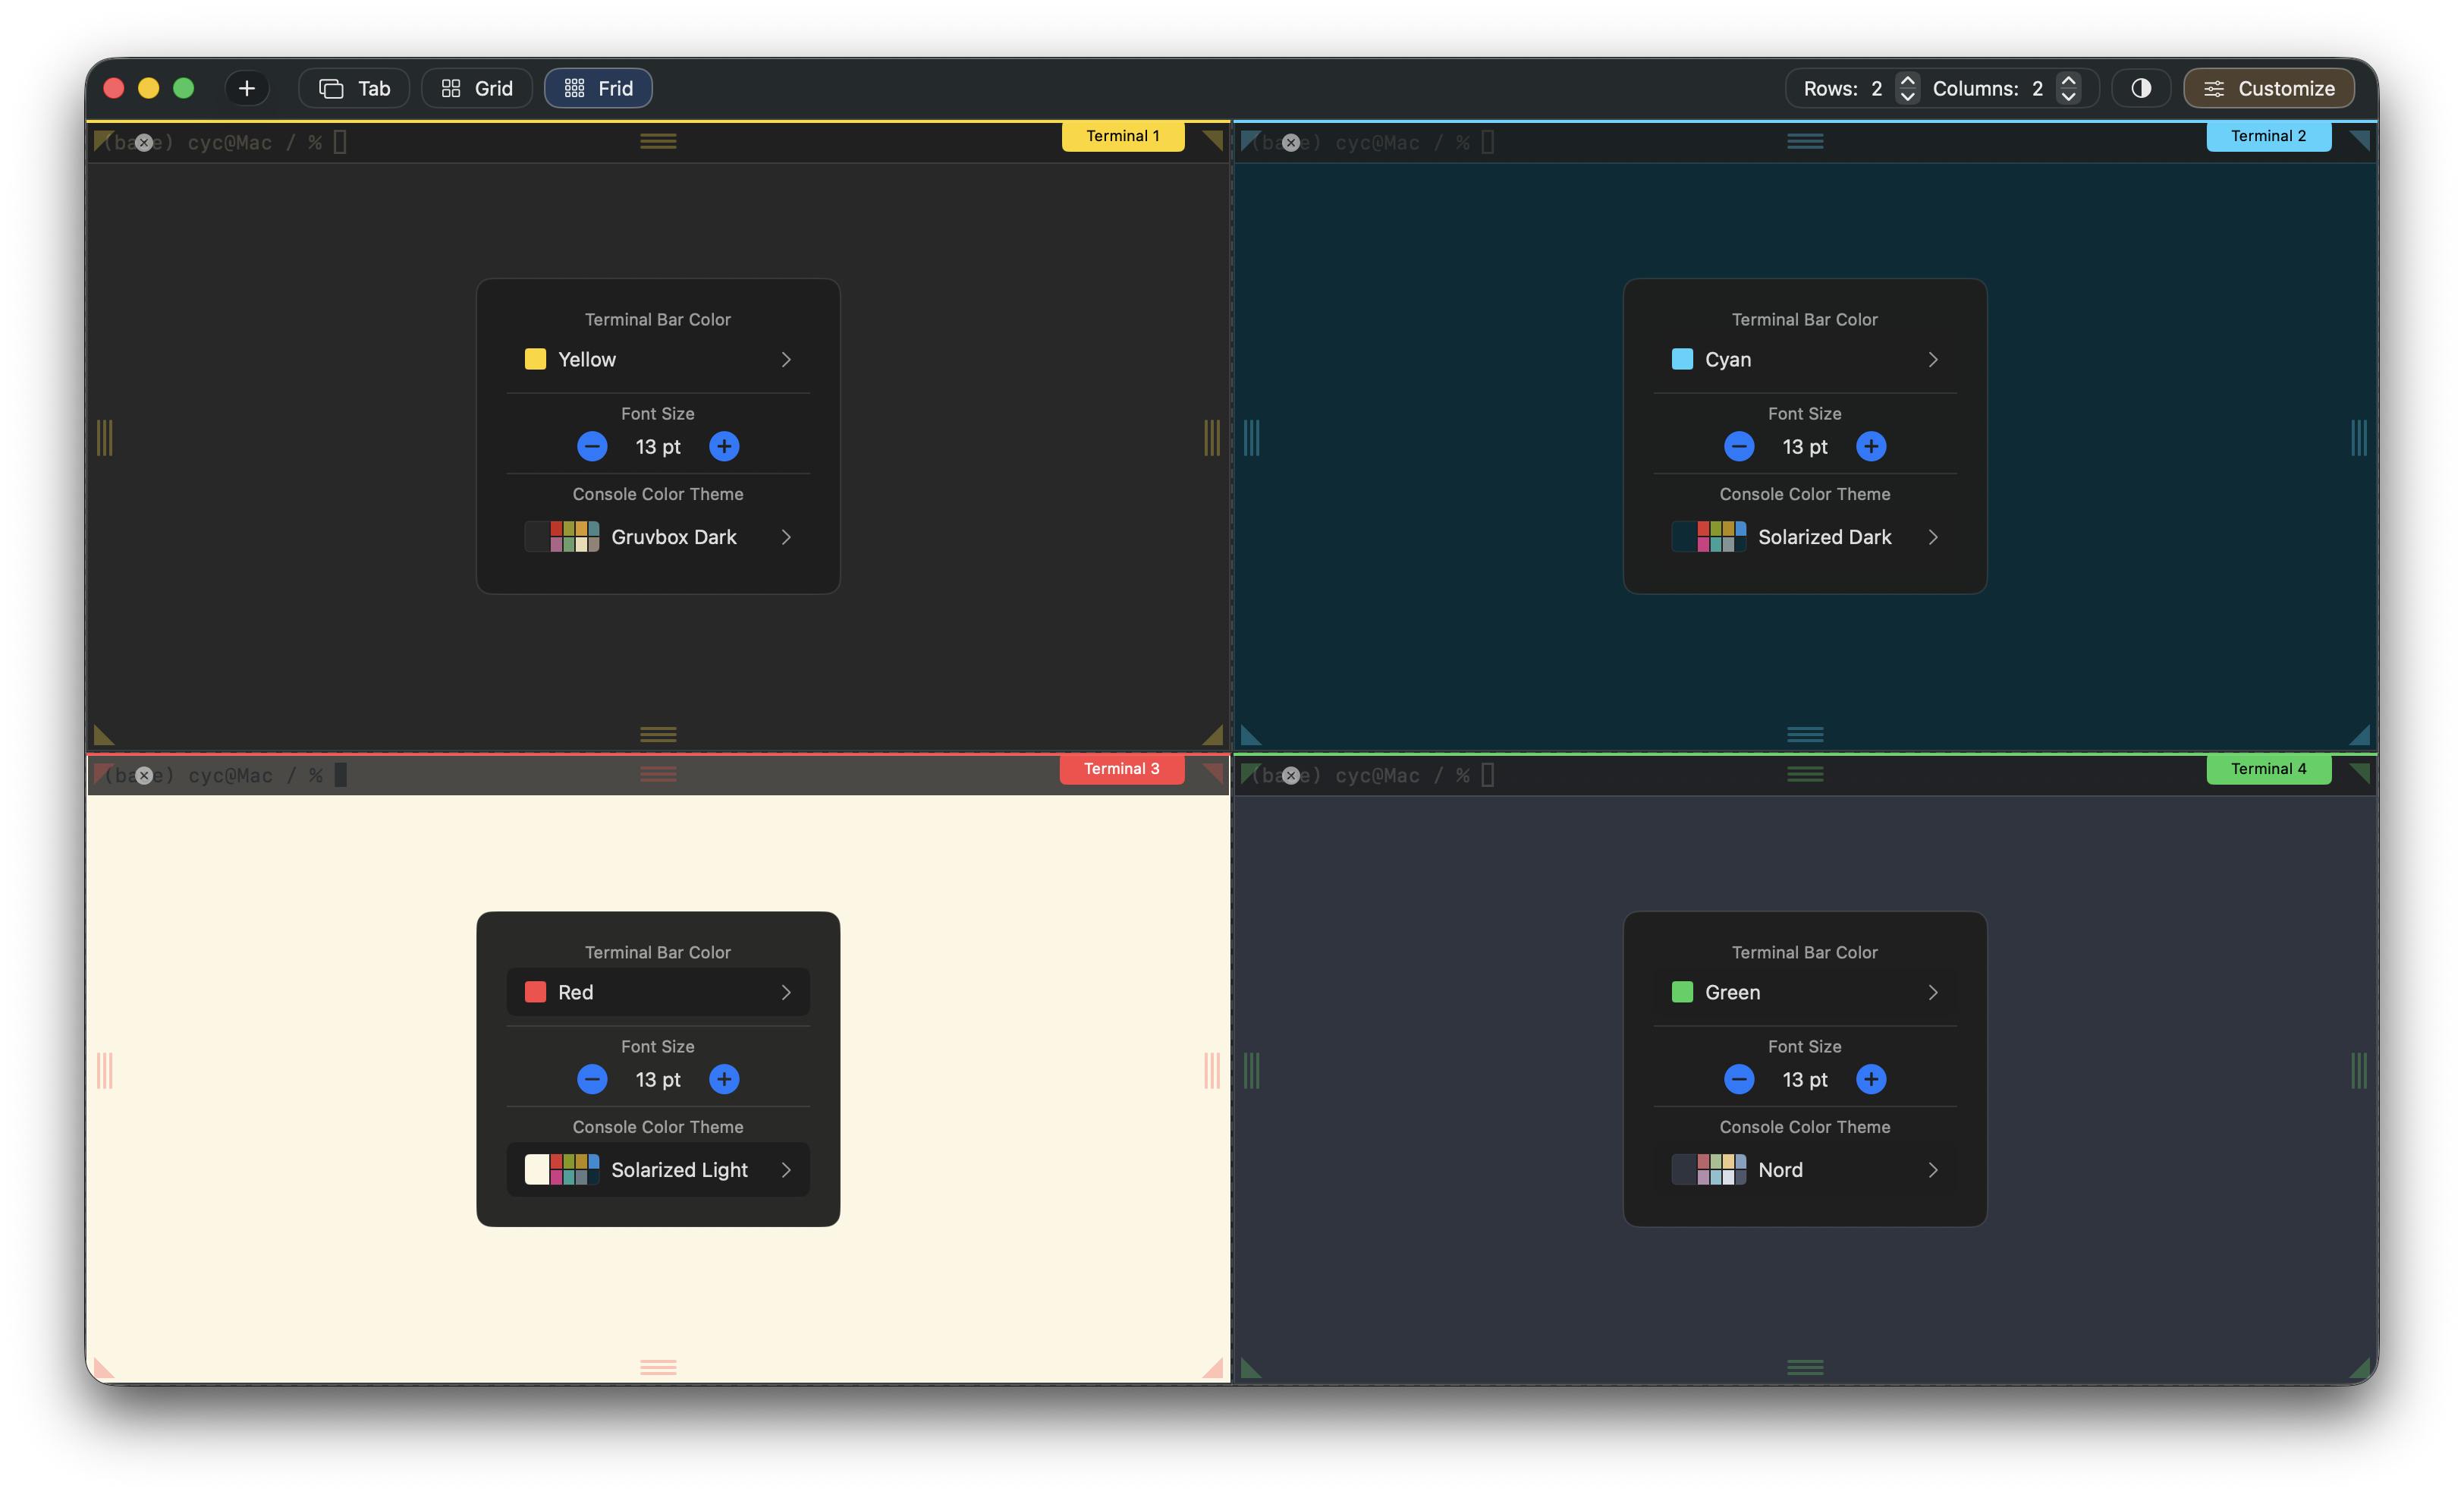2464x1498 pixels.
Task: Click the Gruvbox Dark theme preview thumbnail
Action: [563, 537]
